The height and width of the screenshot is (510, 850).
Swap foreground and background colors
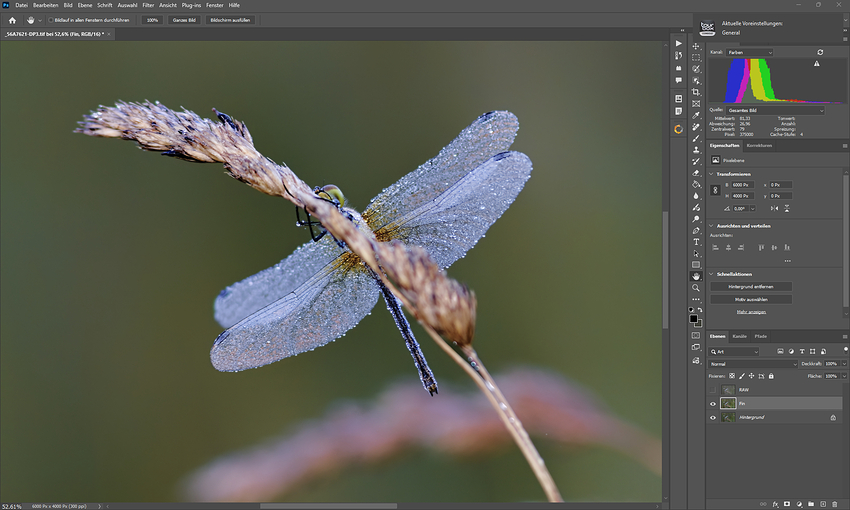[700, 309]
